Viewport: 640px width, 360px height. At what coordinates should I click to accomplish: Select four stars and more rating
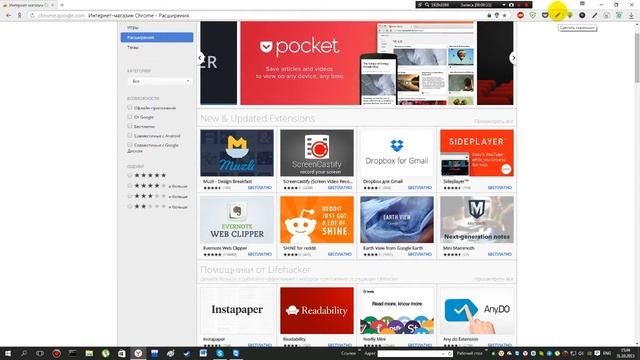[130, 186]
